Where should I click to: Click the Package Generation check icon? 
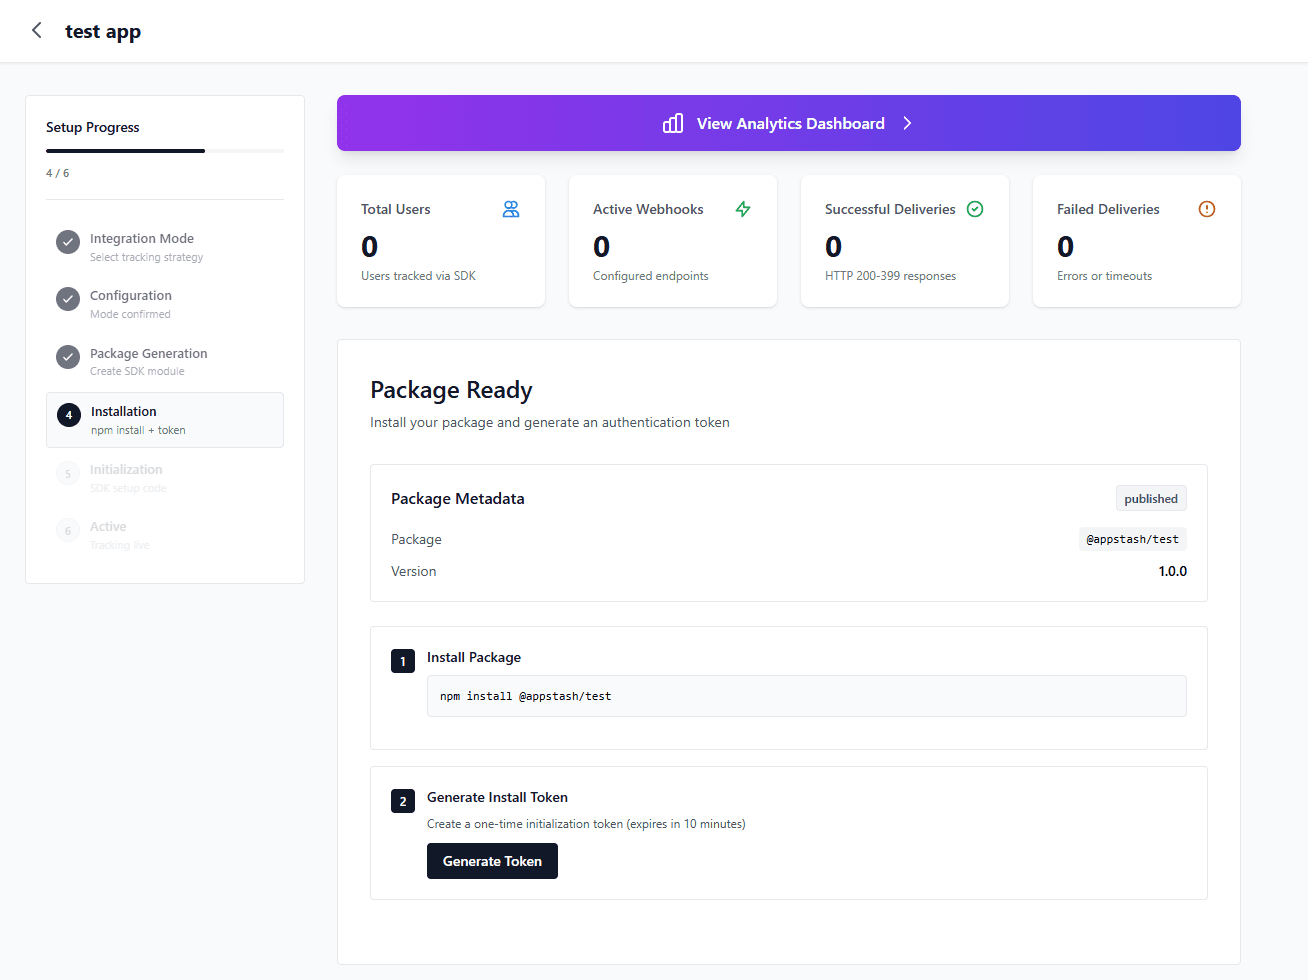(67, 357)
